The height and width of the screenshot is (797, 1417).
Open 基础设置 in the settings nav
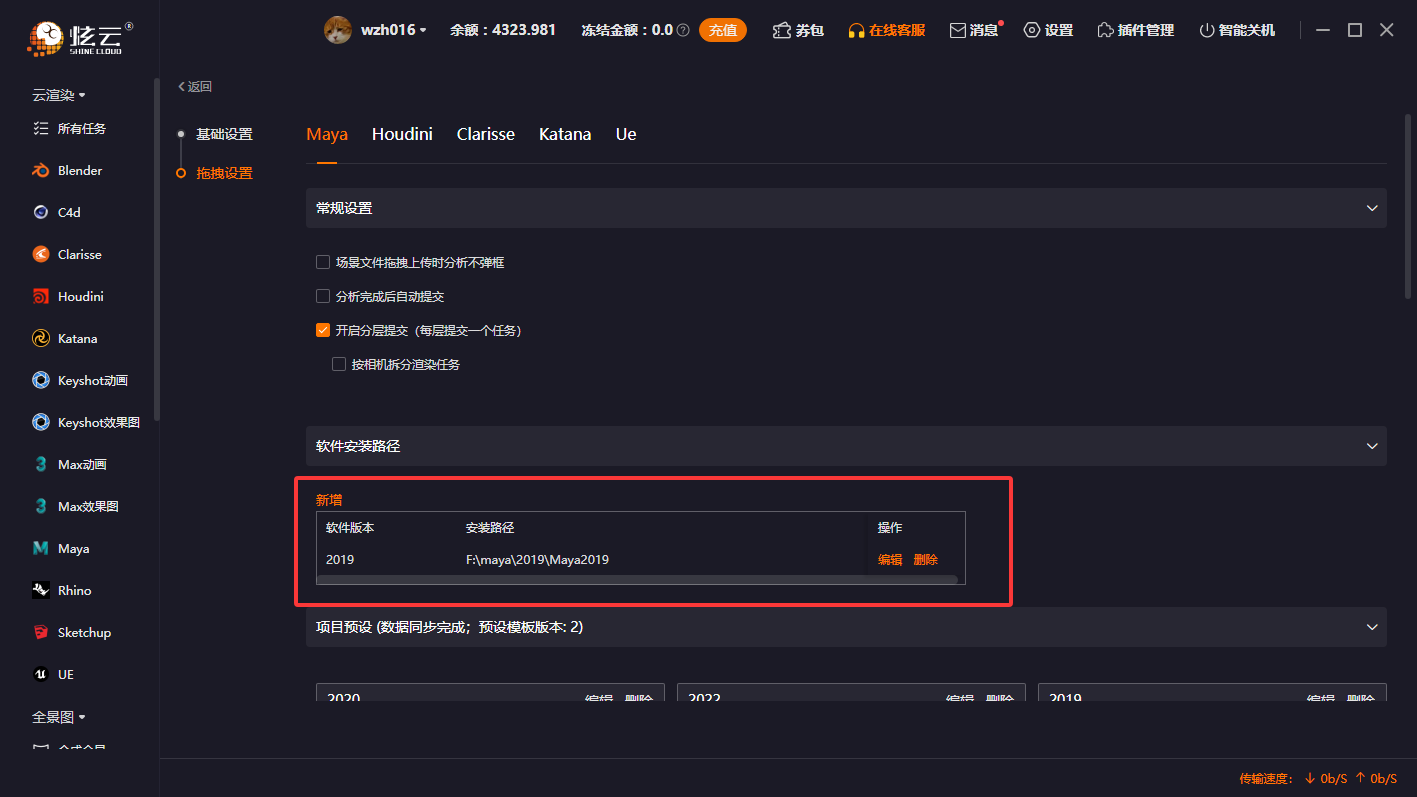tap(224, 134)
